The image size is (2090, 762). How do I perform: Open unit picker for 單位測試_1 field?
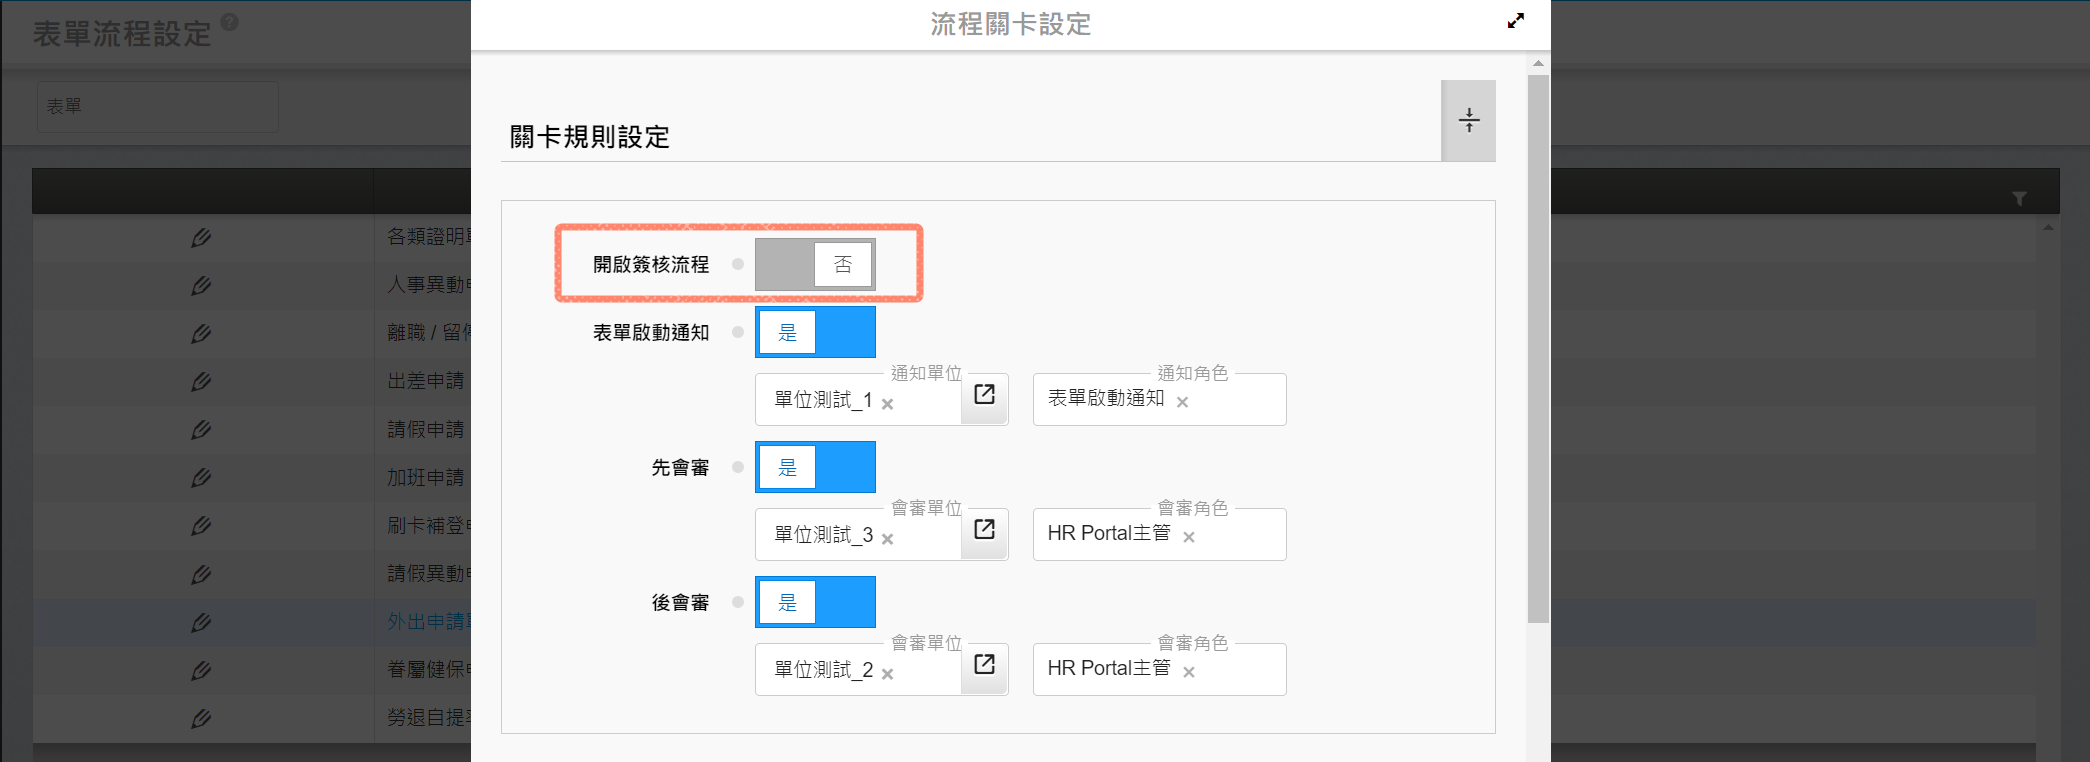tap(984, 395)
